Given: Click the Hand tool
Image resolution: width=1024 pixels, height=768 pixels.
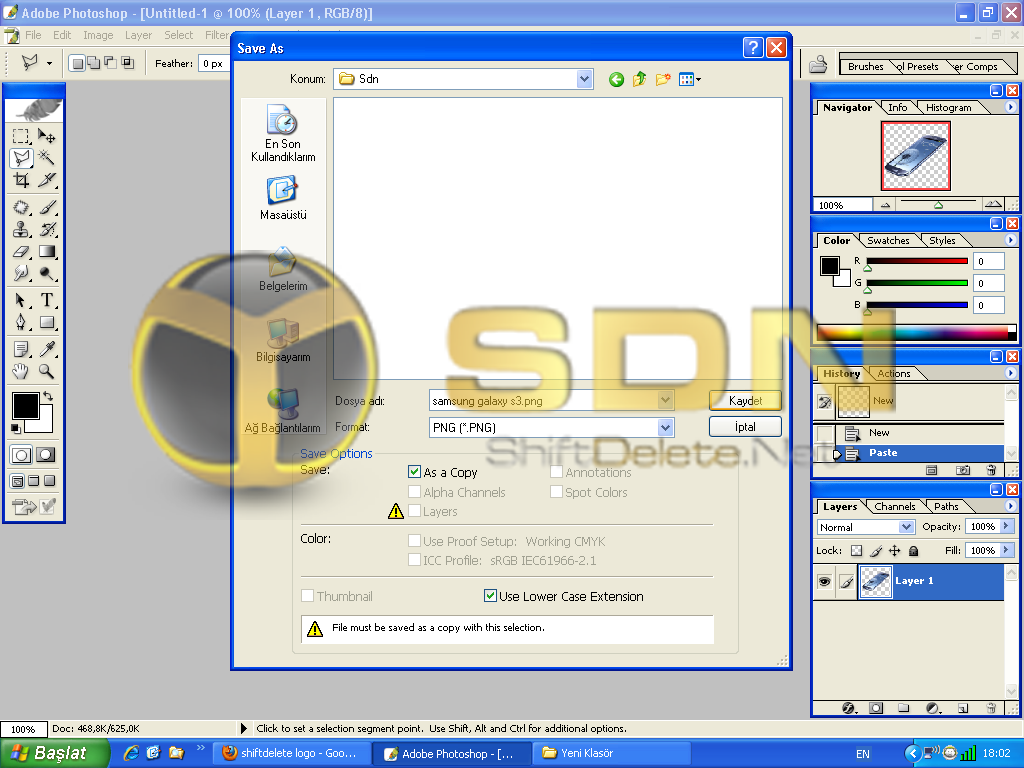Looking at the screenshot, I should coord(21,371).
